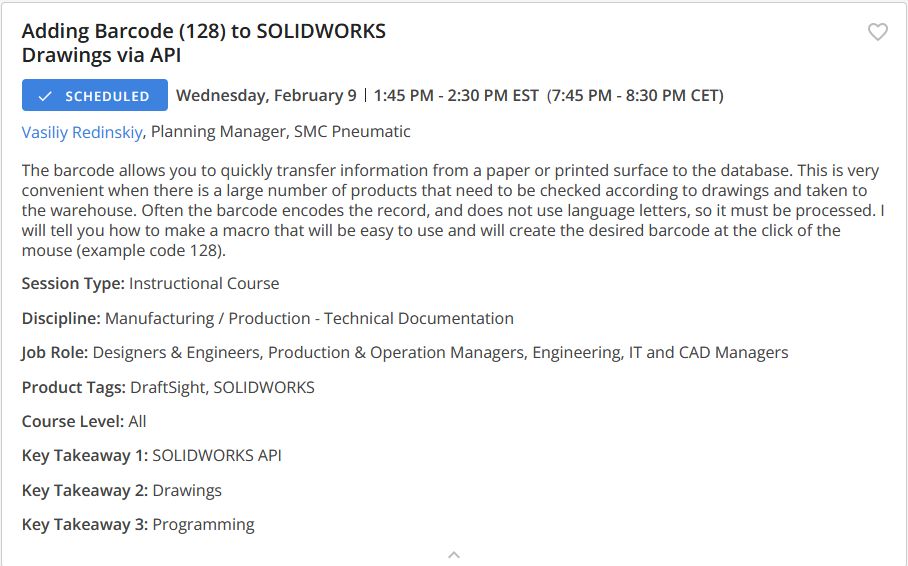Click the Instructional Course session type value
Viewport: 908px width, 566px height.
(204, 283)
